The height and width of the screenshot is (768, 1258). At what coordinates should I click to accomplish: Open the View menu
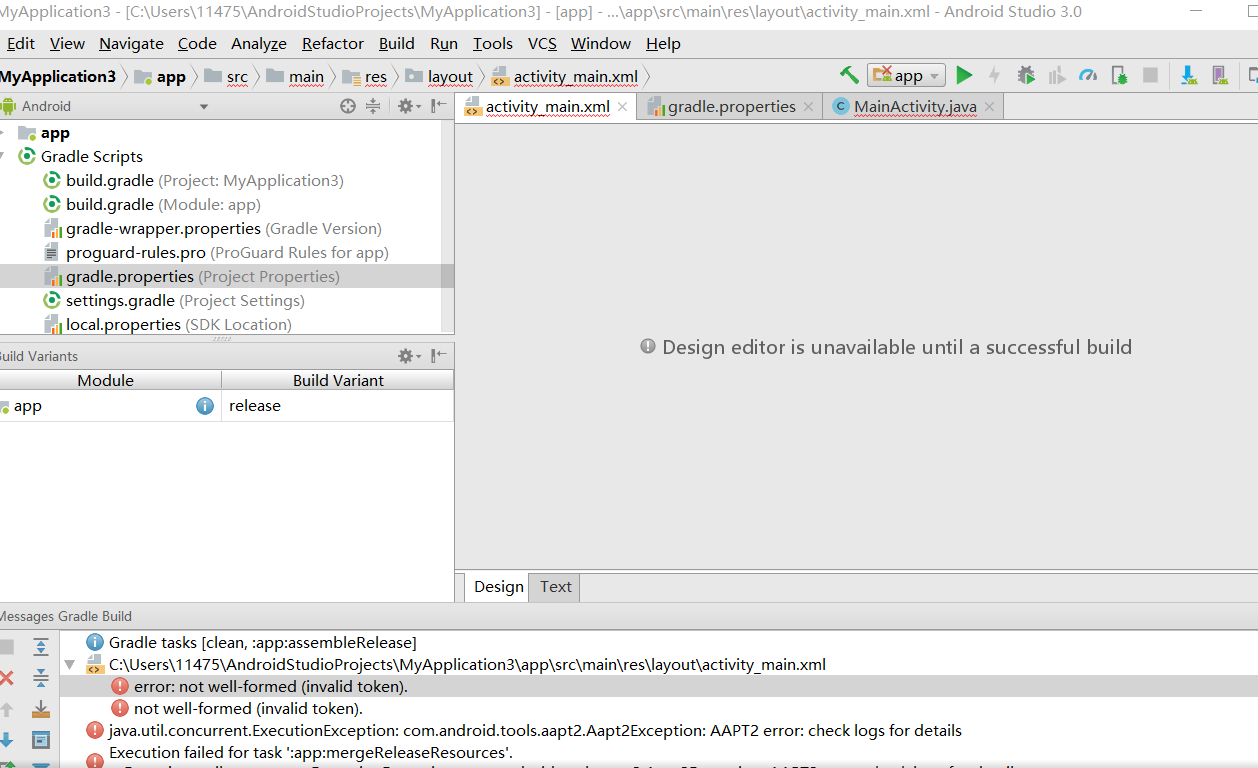pyautogui.click(x=67, y=44)
